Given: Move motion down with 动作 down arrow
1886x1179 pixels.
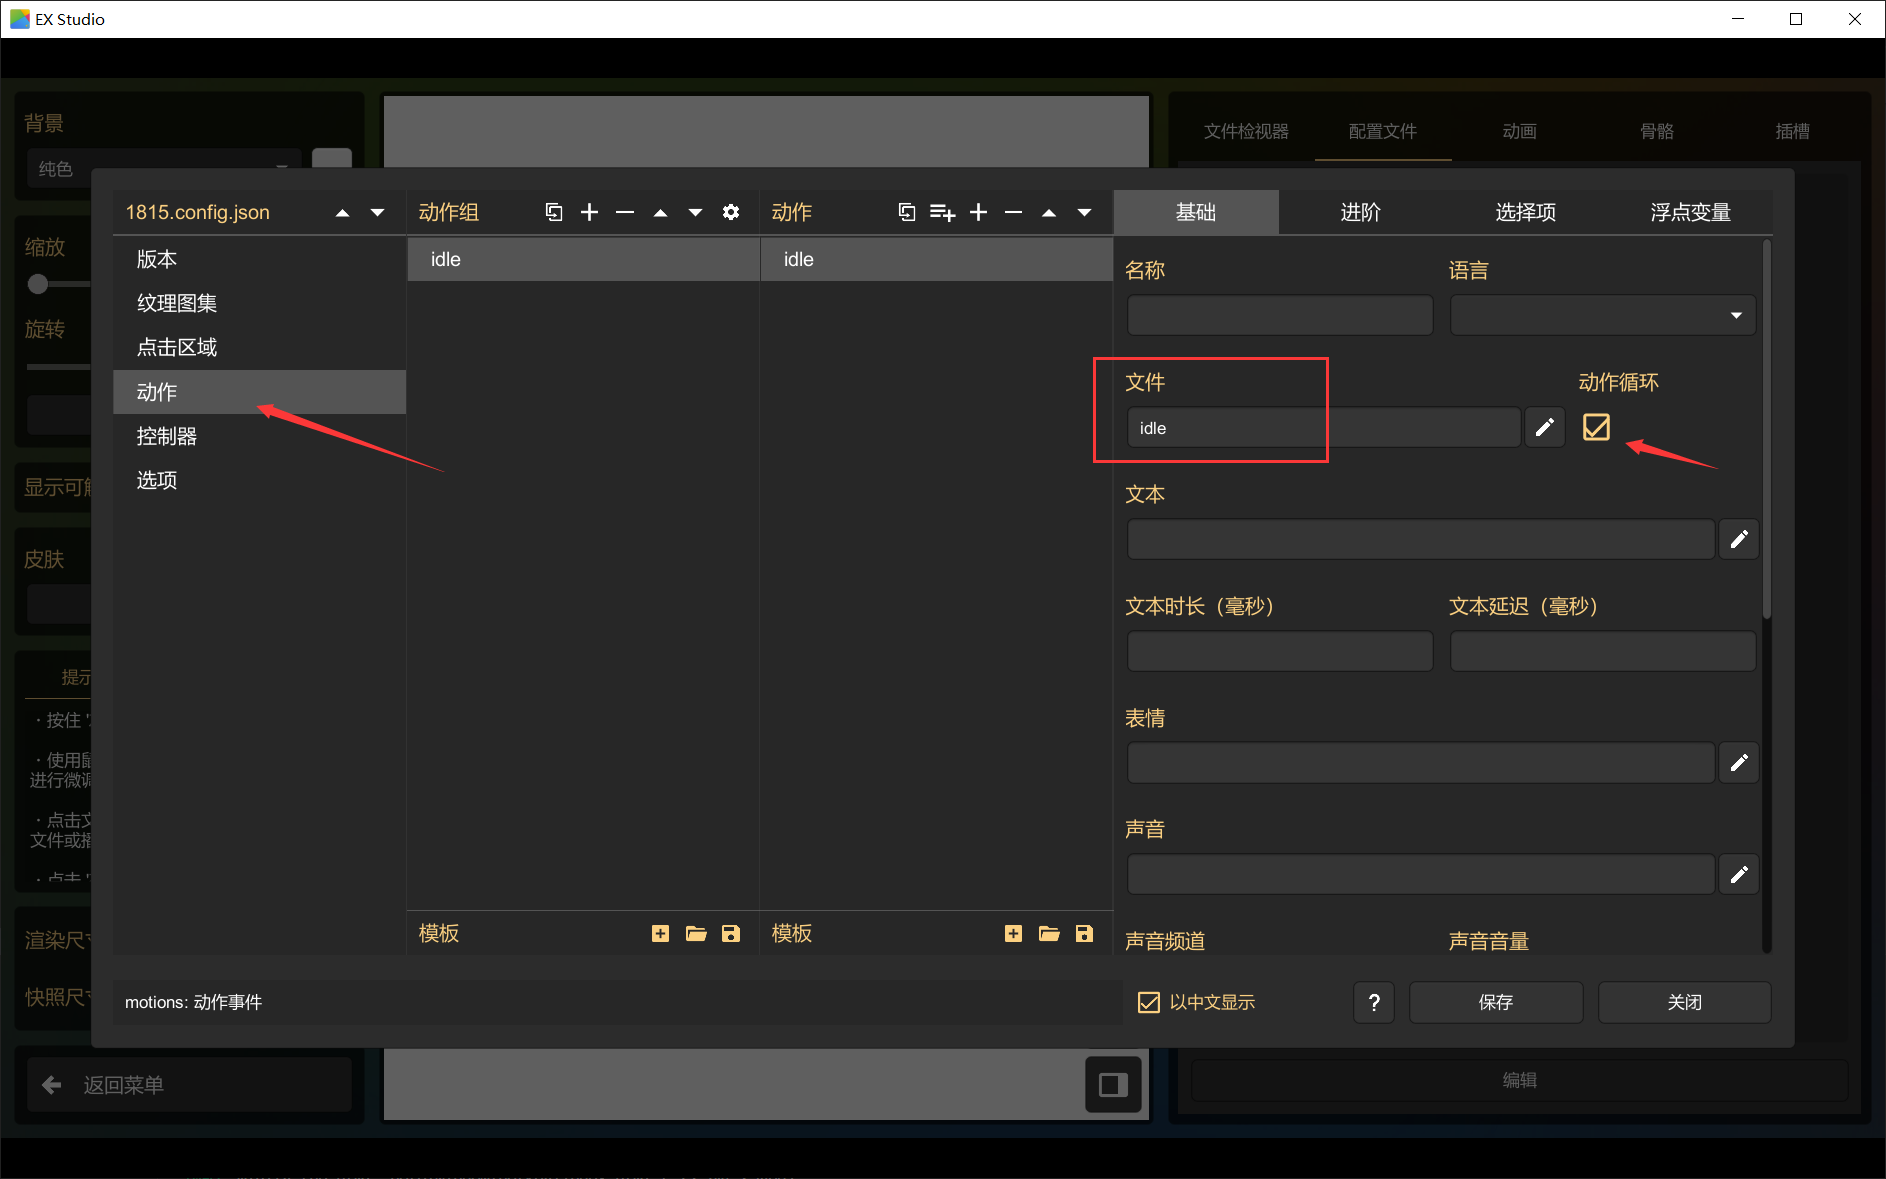Looking at the screenshot, I should (1084, 212).
